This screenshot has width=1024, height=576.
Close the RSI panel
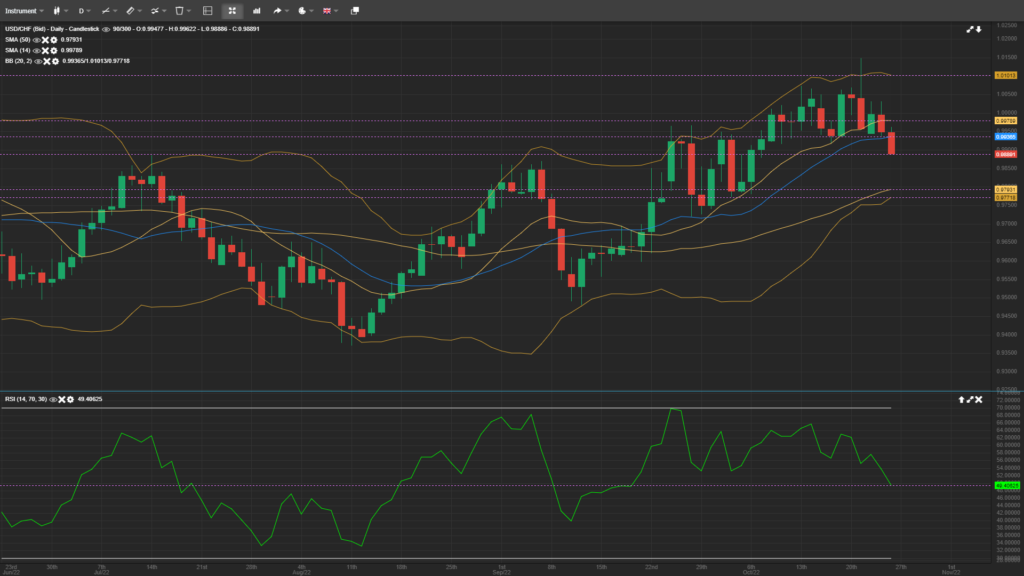point(978,400)
